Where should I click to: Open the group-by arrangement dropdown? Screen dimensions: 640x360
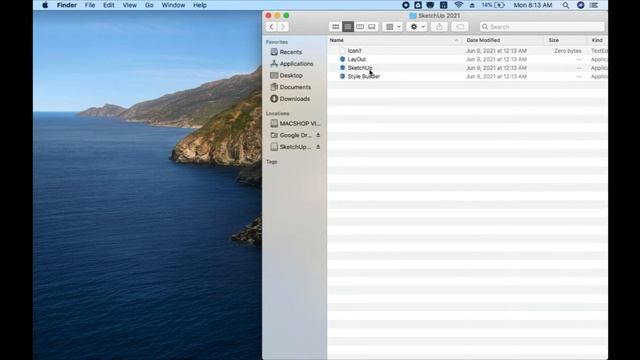click(393, 27)
